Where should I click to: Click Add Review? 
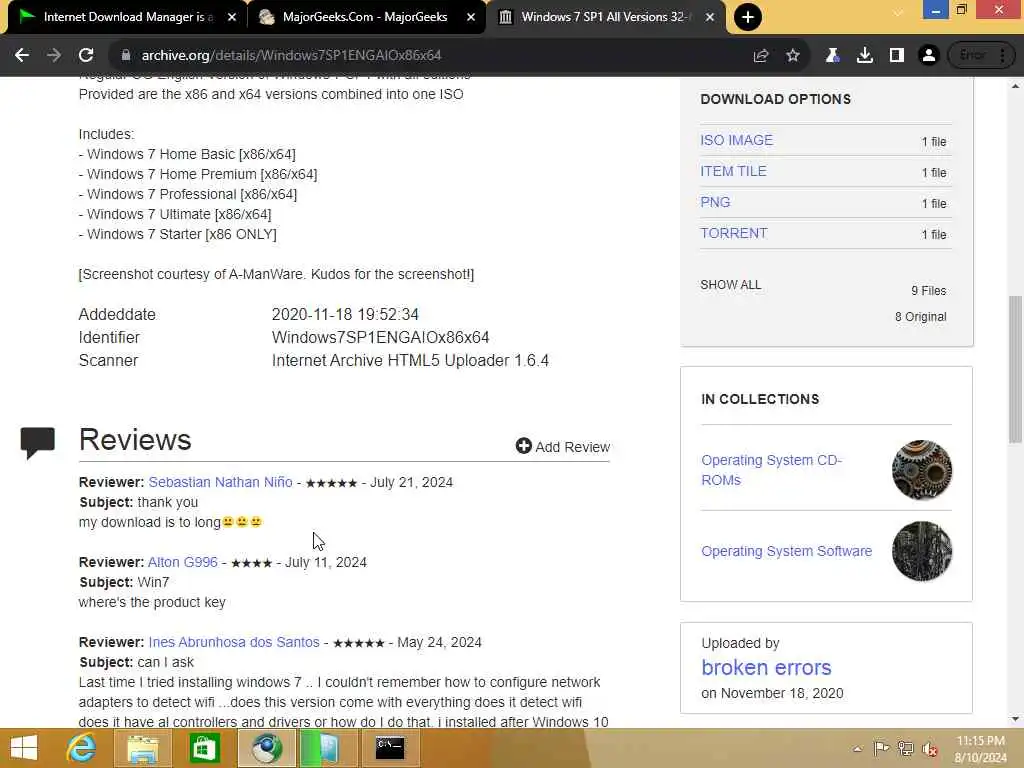point(563,447)
